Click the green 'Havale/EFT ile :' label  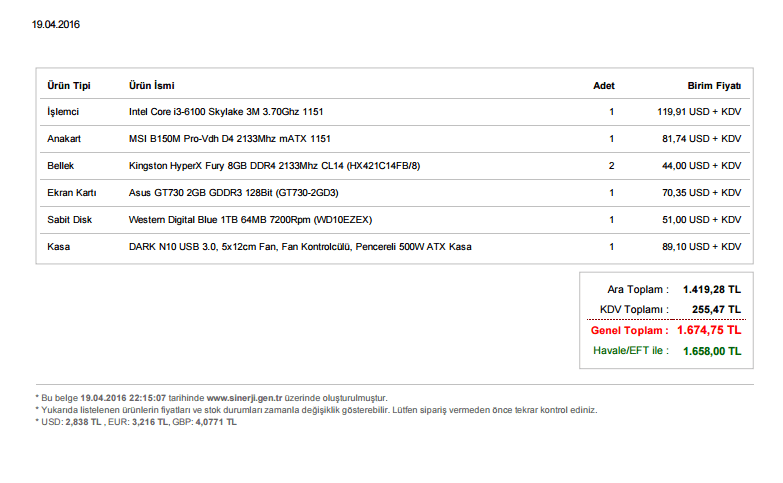pyautogui.click(x=631, y=351)
